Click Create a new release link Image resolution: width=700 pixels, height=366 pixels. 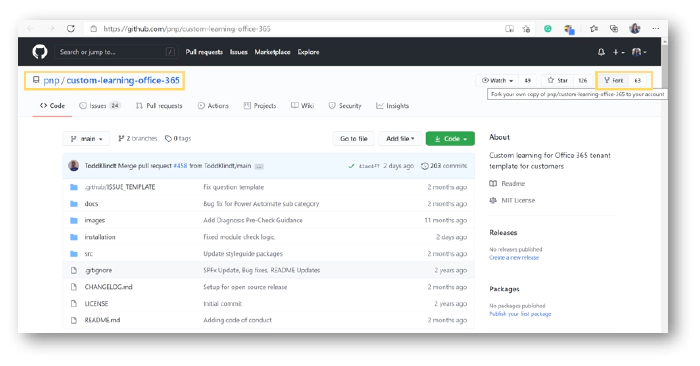[x=514, y=258]
